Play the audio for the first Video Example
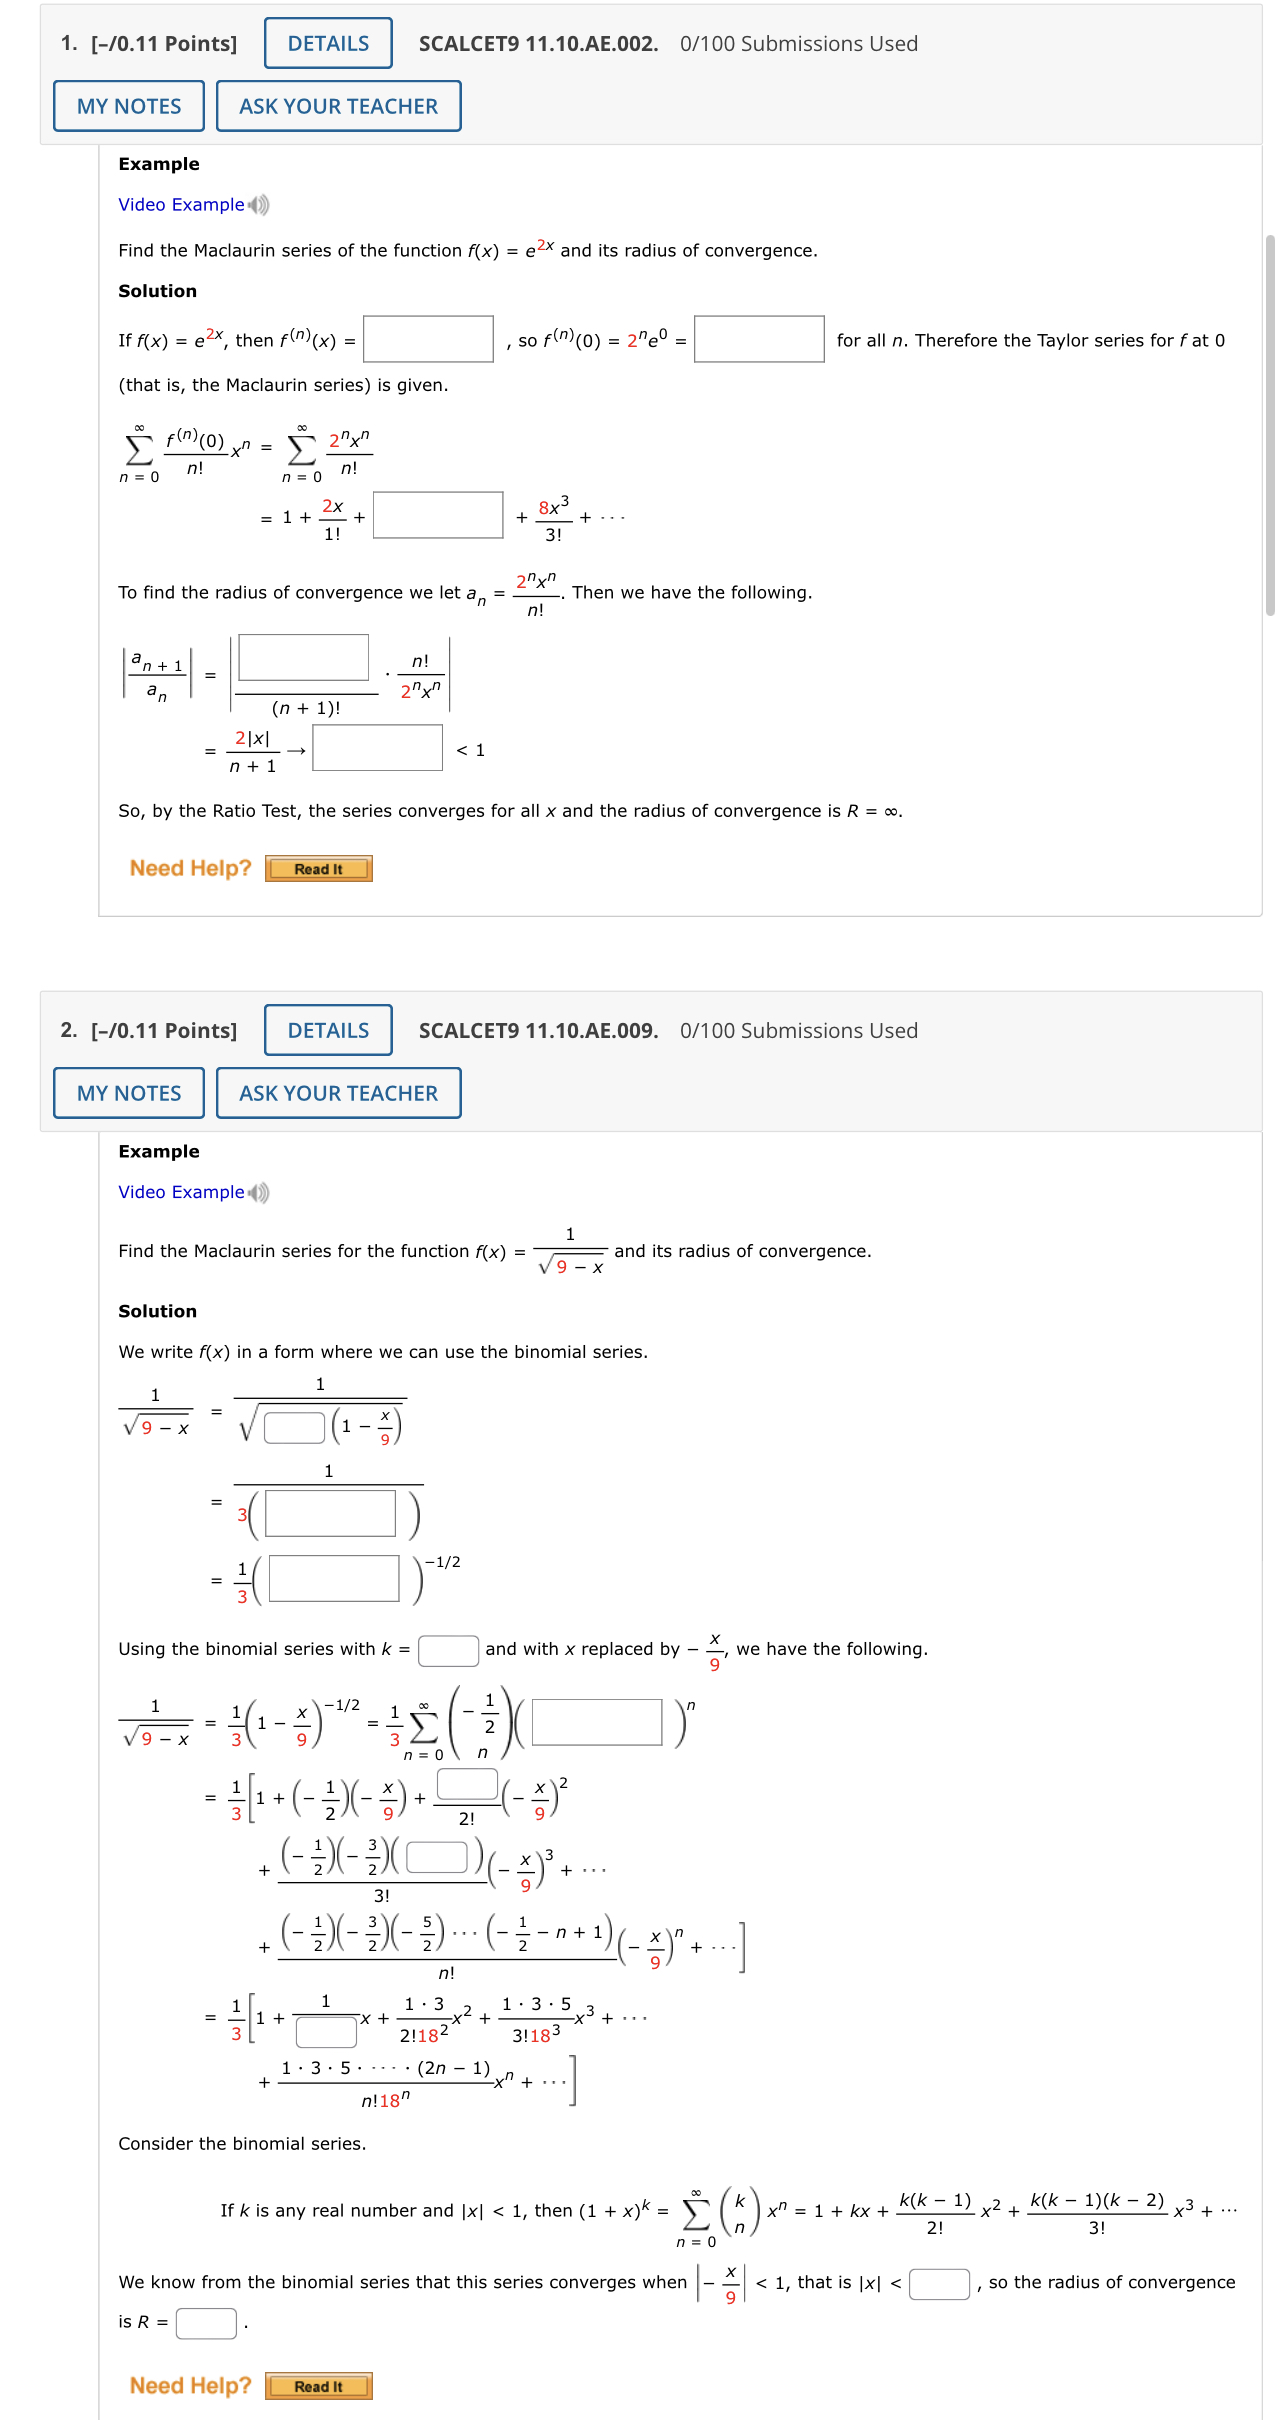Image resolution: width=1284 pixels, height=2420 pixels. [259, 205]
